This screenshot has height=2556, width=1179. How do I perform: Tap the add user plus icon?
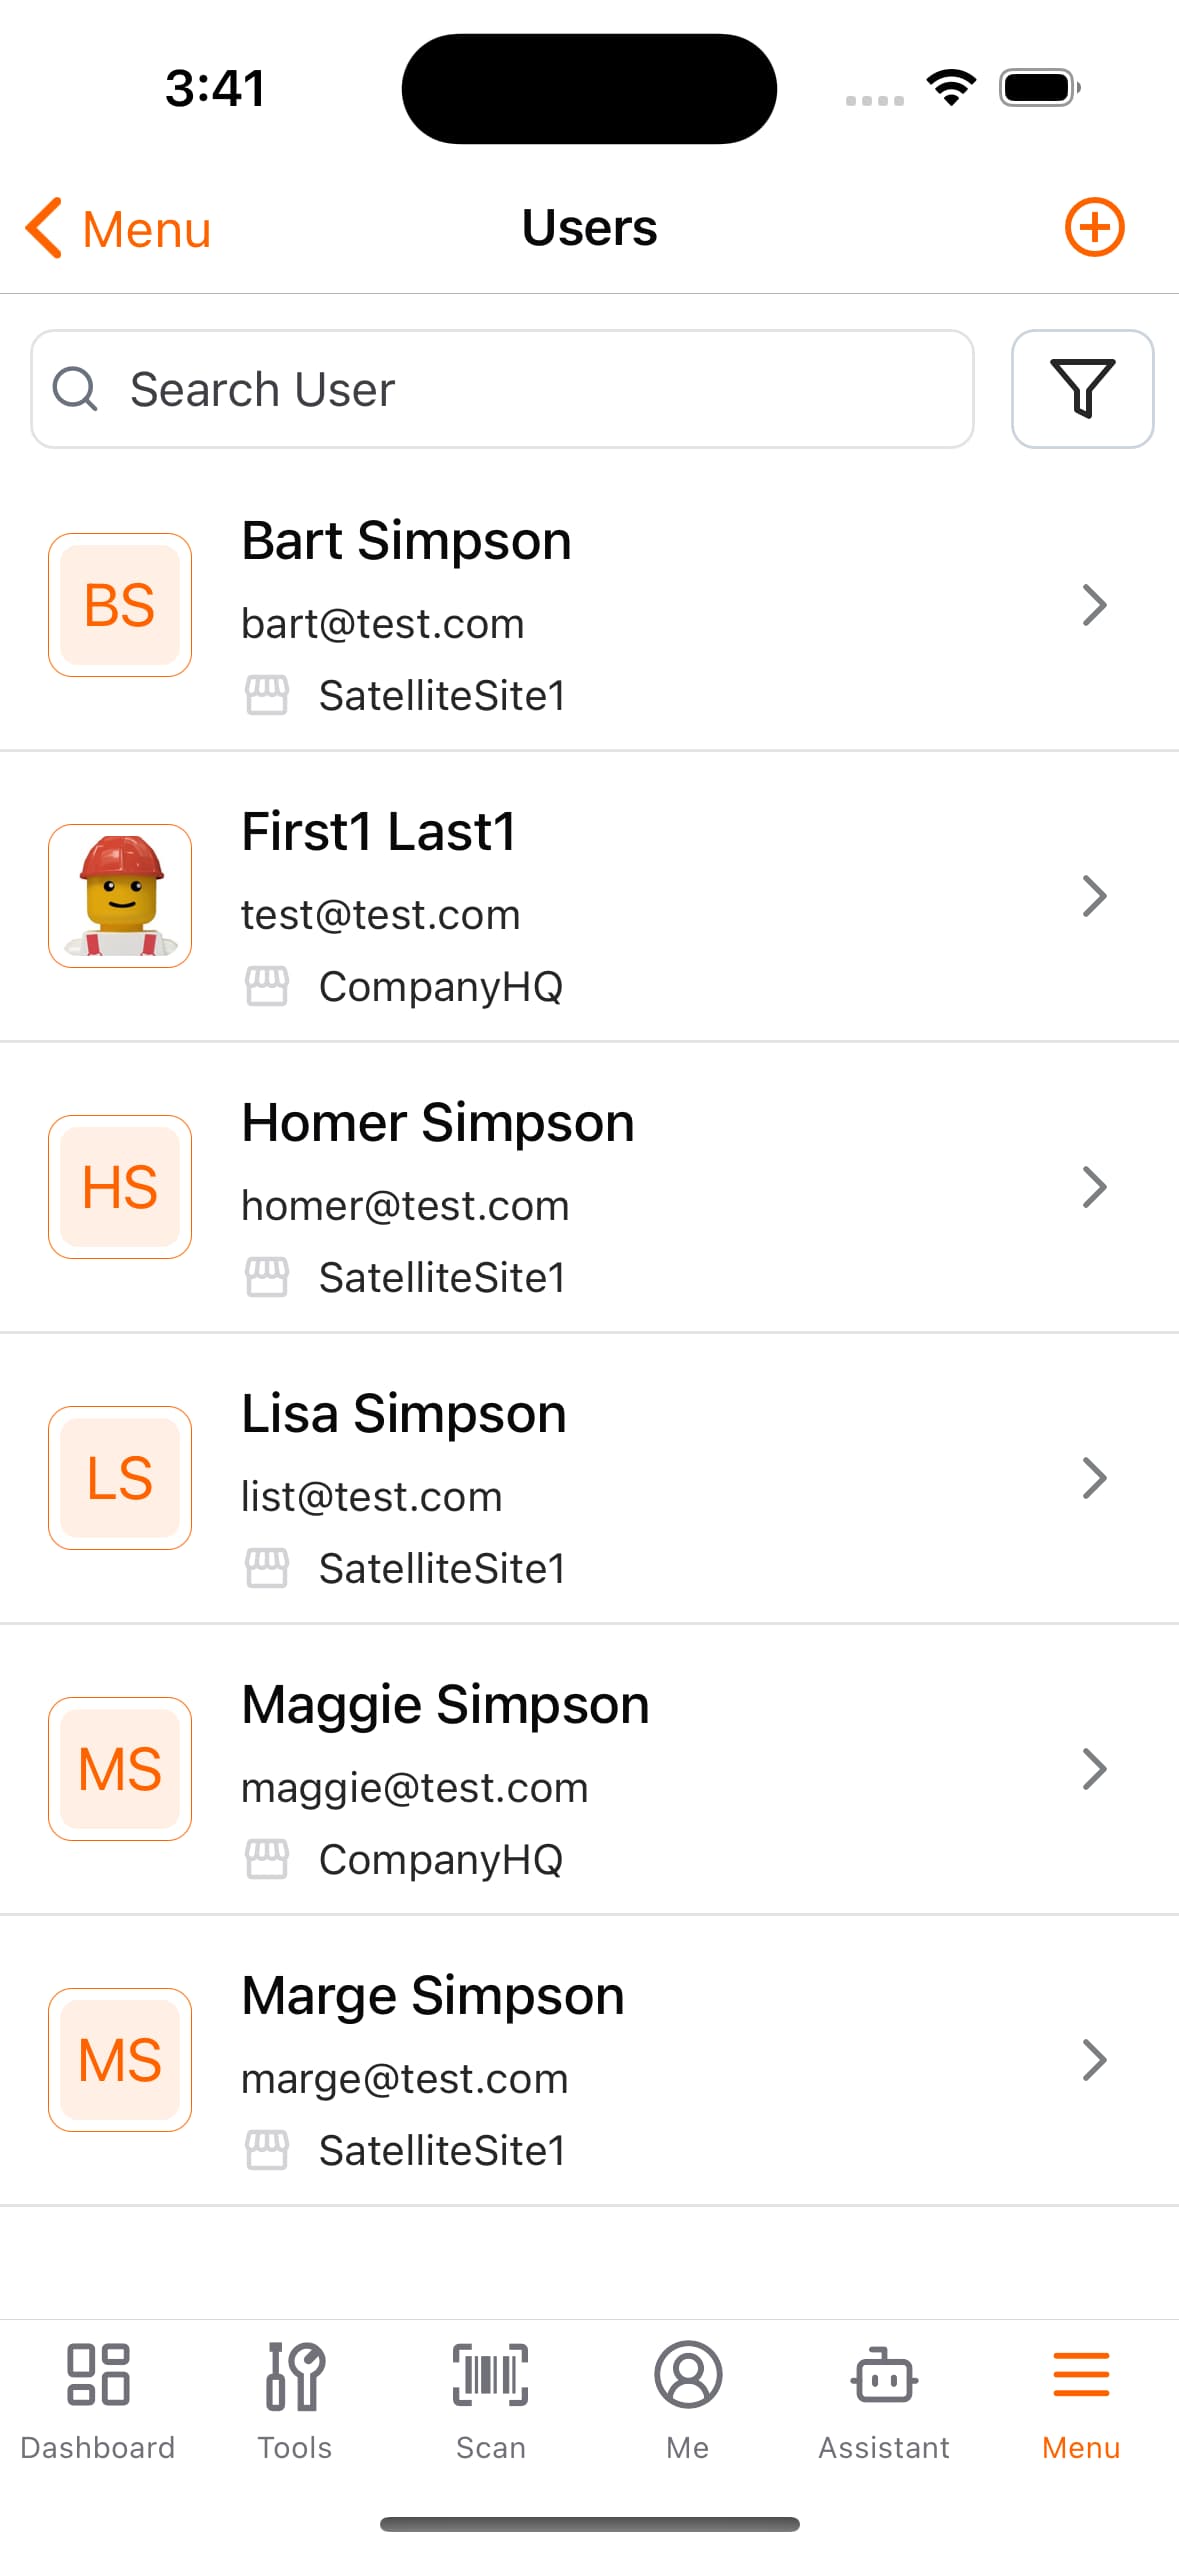pos(1094,227)
